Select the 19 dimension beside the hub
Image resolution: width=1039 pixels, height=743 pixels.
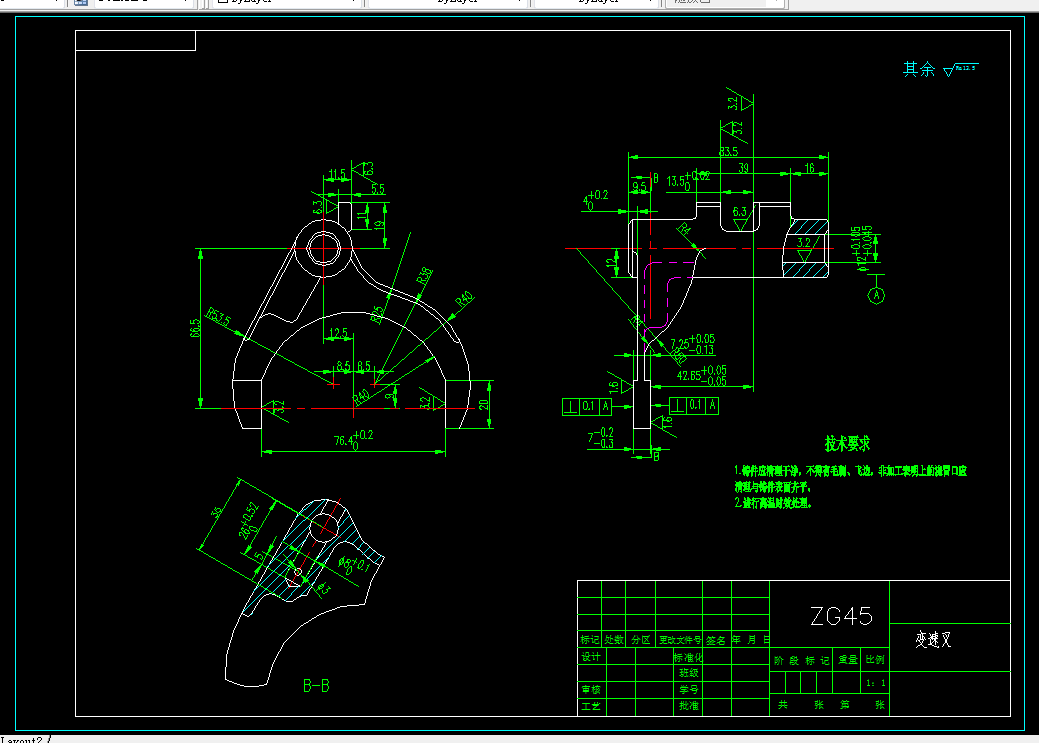[x=379, y=225]
